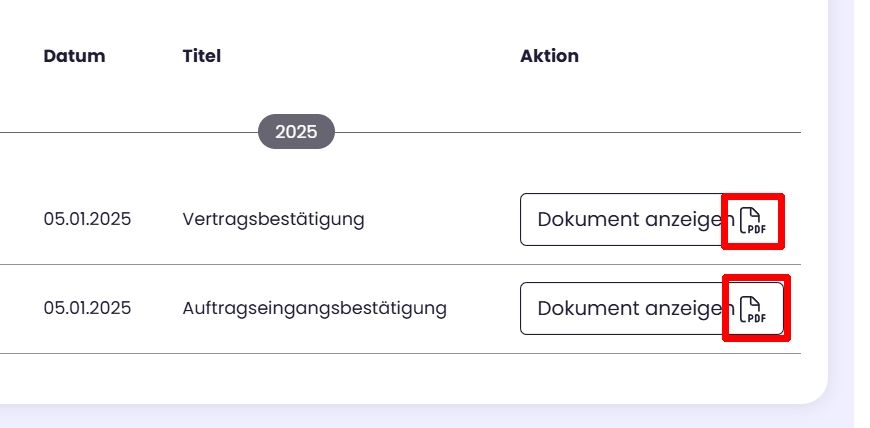Click Dokument anzeigen for Vertragsbestätigung
This screenshot has width=870, height=428.
(x=627, y=220)
